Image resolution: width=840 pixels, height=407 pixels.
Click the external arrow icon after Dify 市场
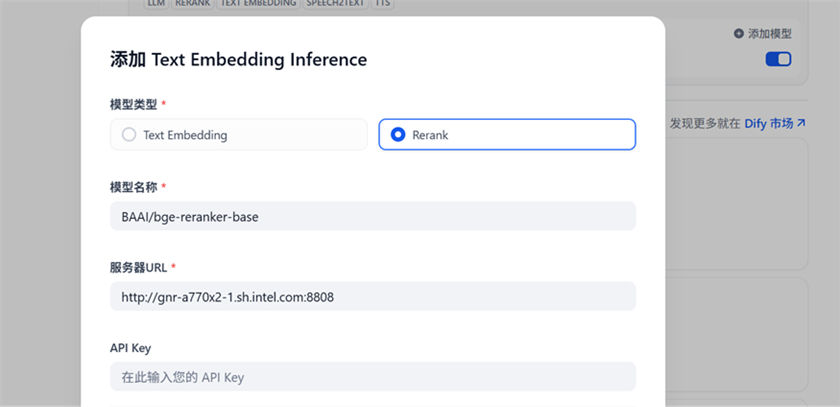click(x=801, y=124)
